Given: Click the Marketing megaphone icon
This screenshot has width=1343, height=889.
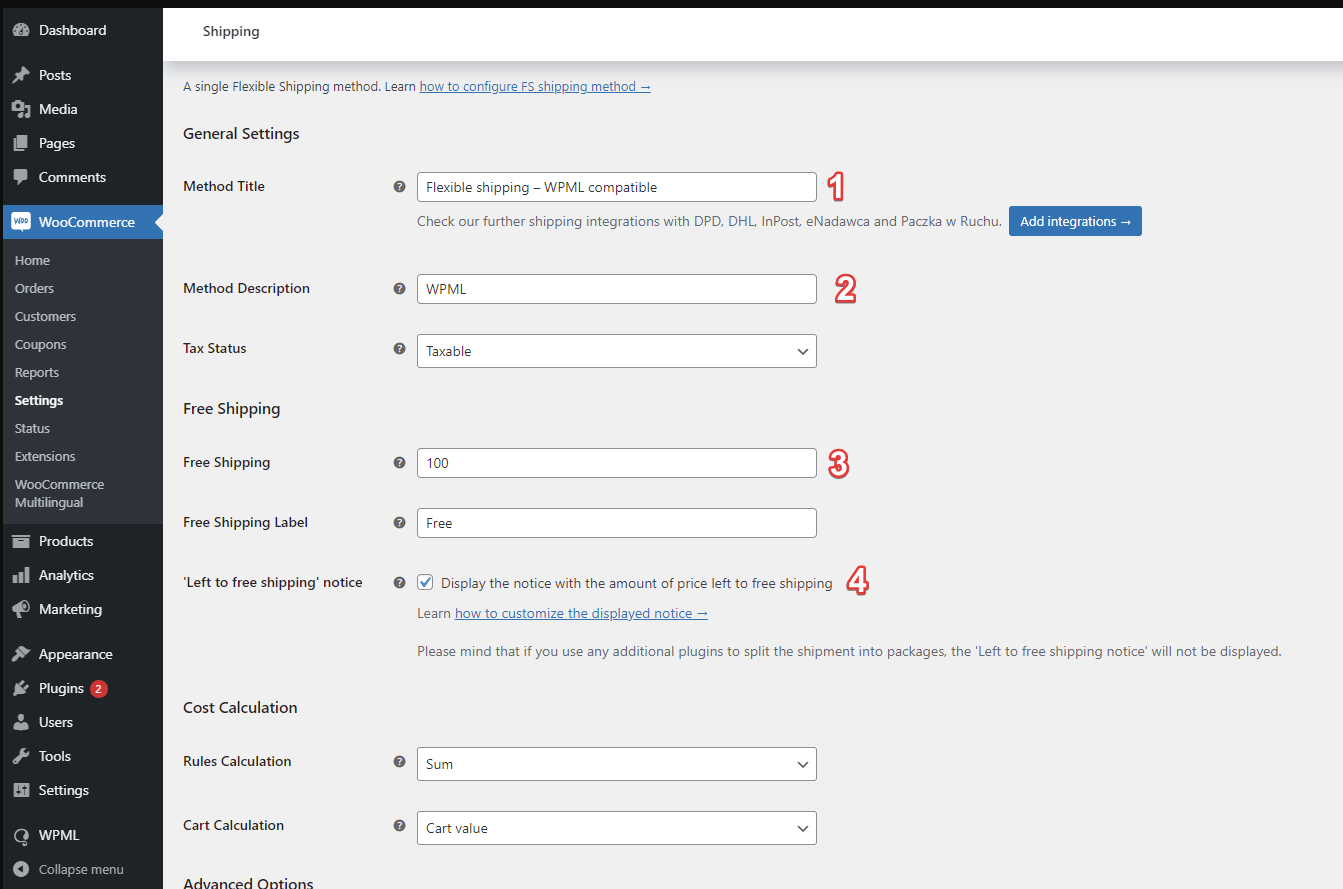Looking at the screenshot, I should pyautogui.click(x=21, y=609).
